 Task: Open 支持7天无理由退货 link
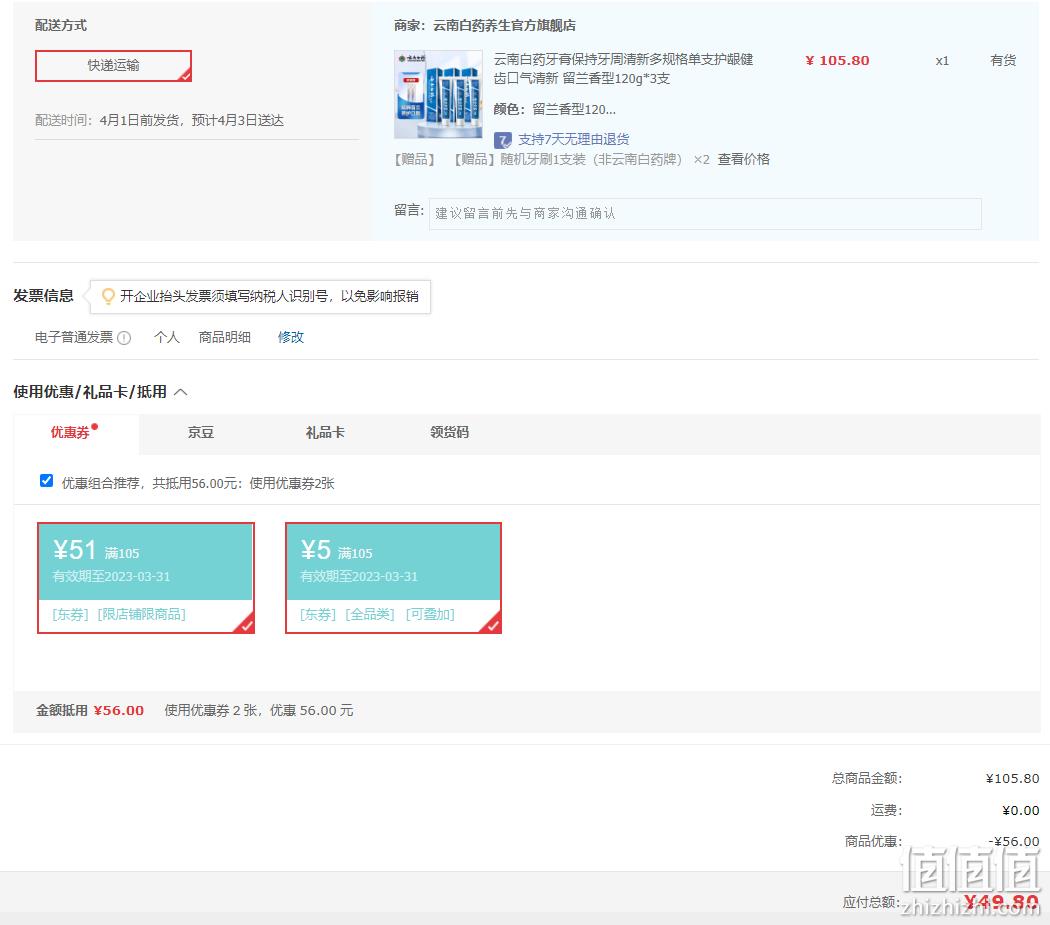[573, 139]
